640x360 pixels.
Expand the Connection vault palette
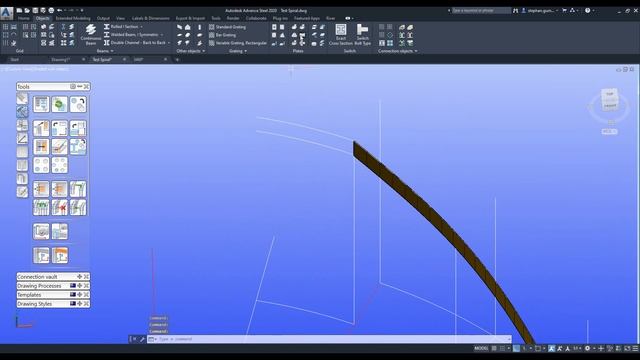point(80,276)
